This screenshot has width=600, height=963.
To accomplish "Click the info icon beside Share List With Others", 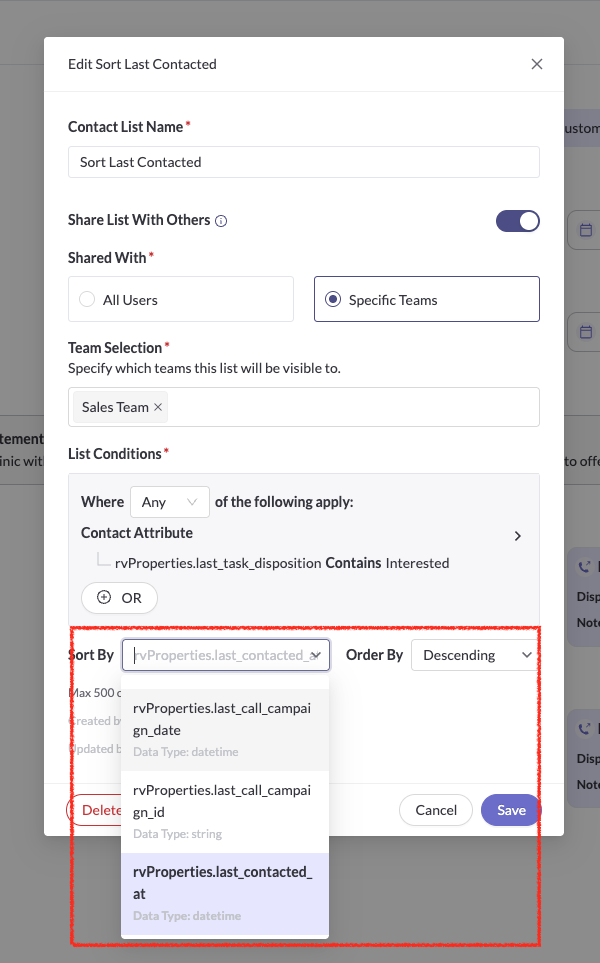I will pyautogui.click(x=222, y=221).
